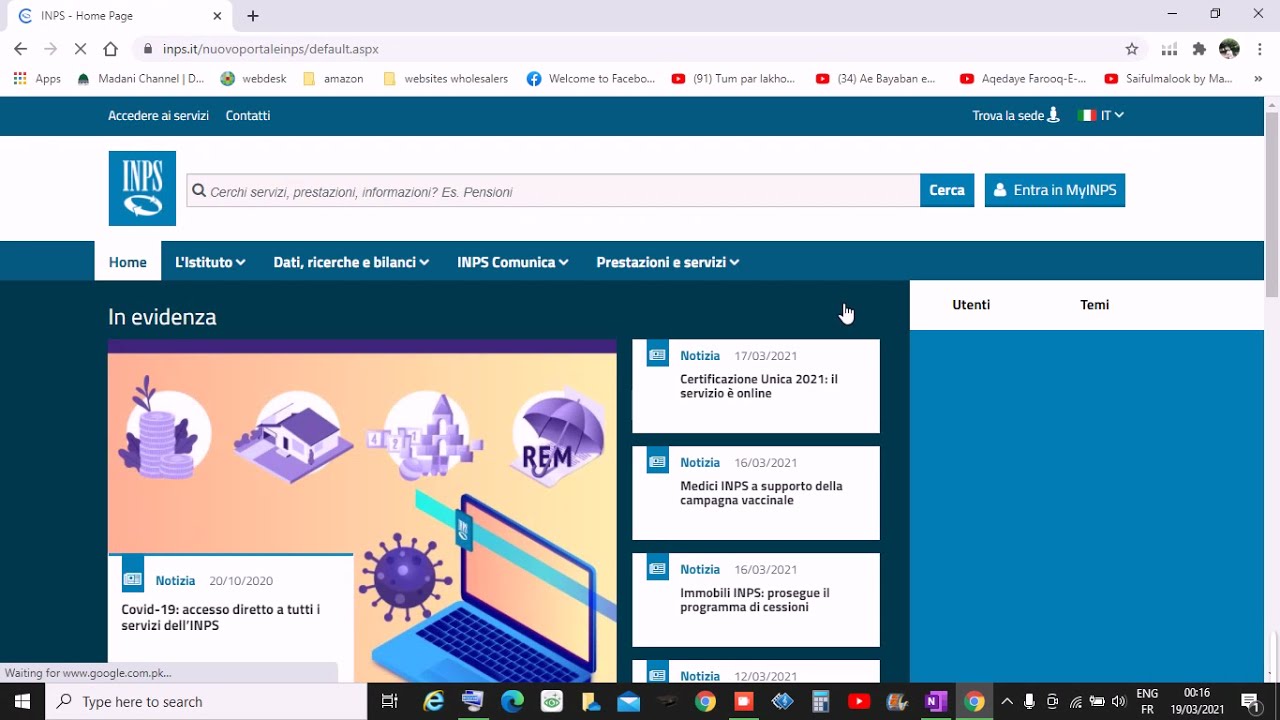This screenshot has height=720, width=1280.
Task: Expand the L'Istituto menu
Action: coord(210,262)
